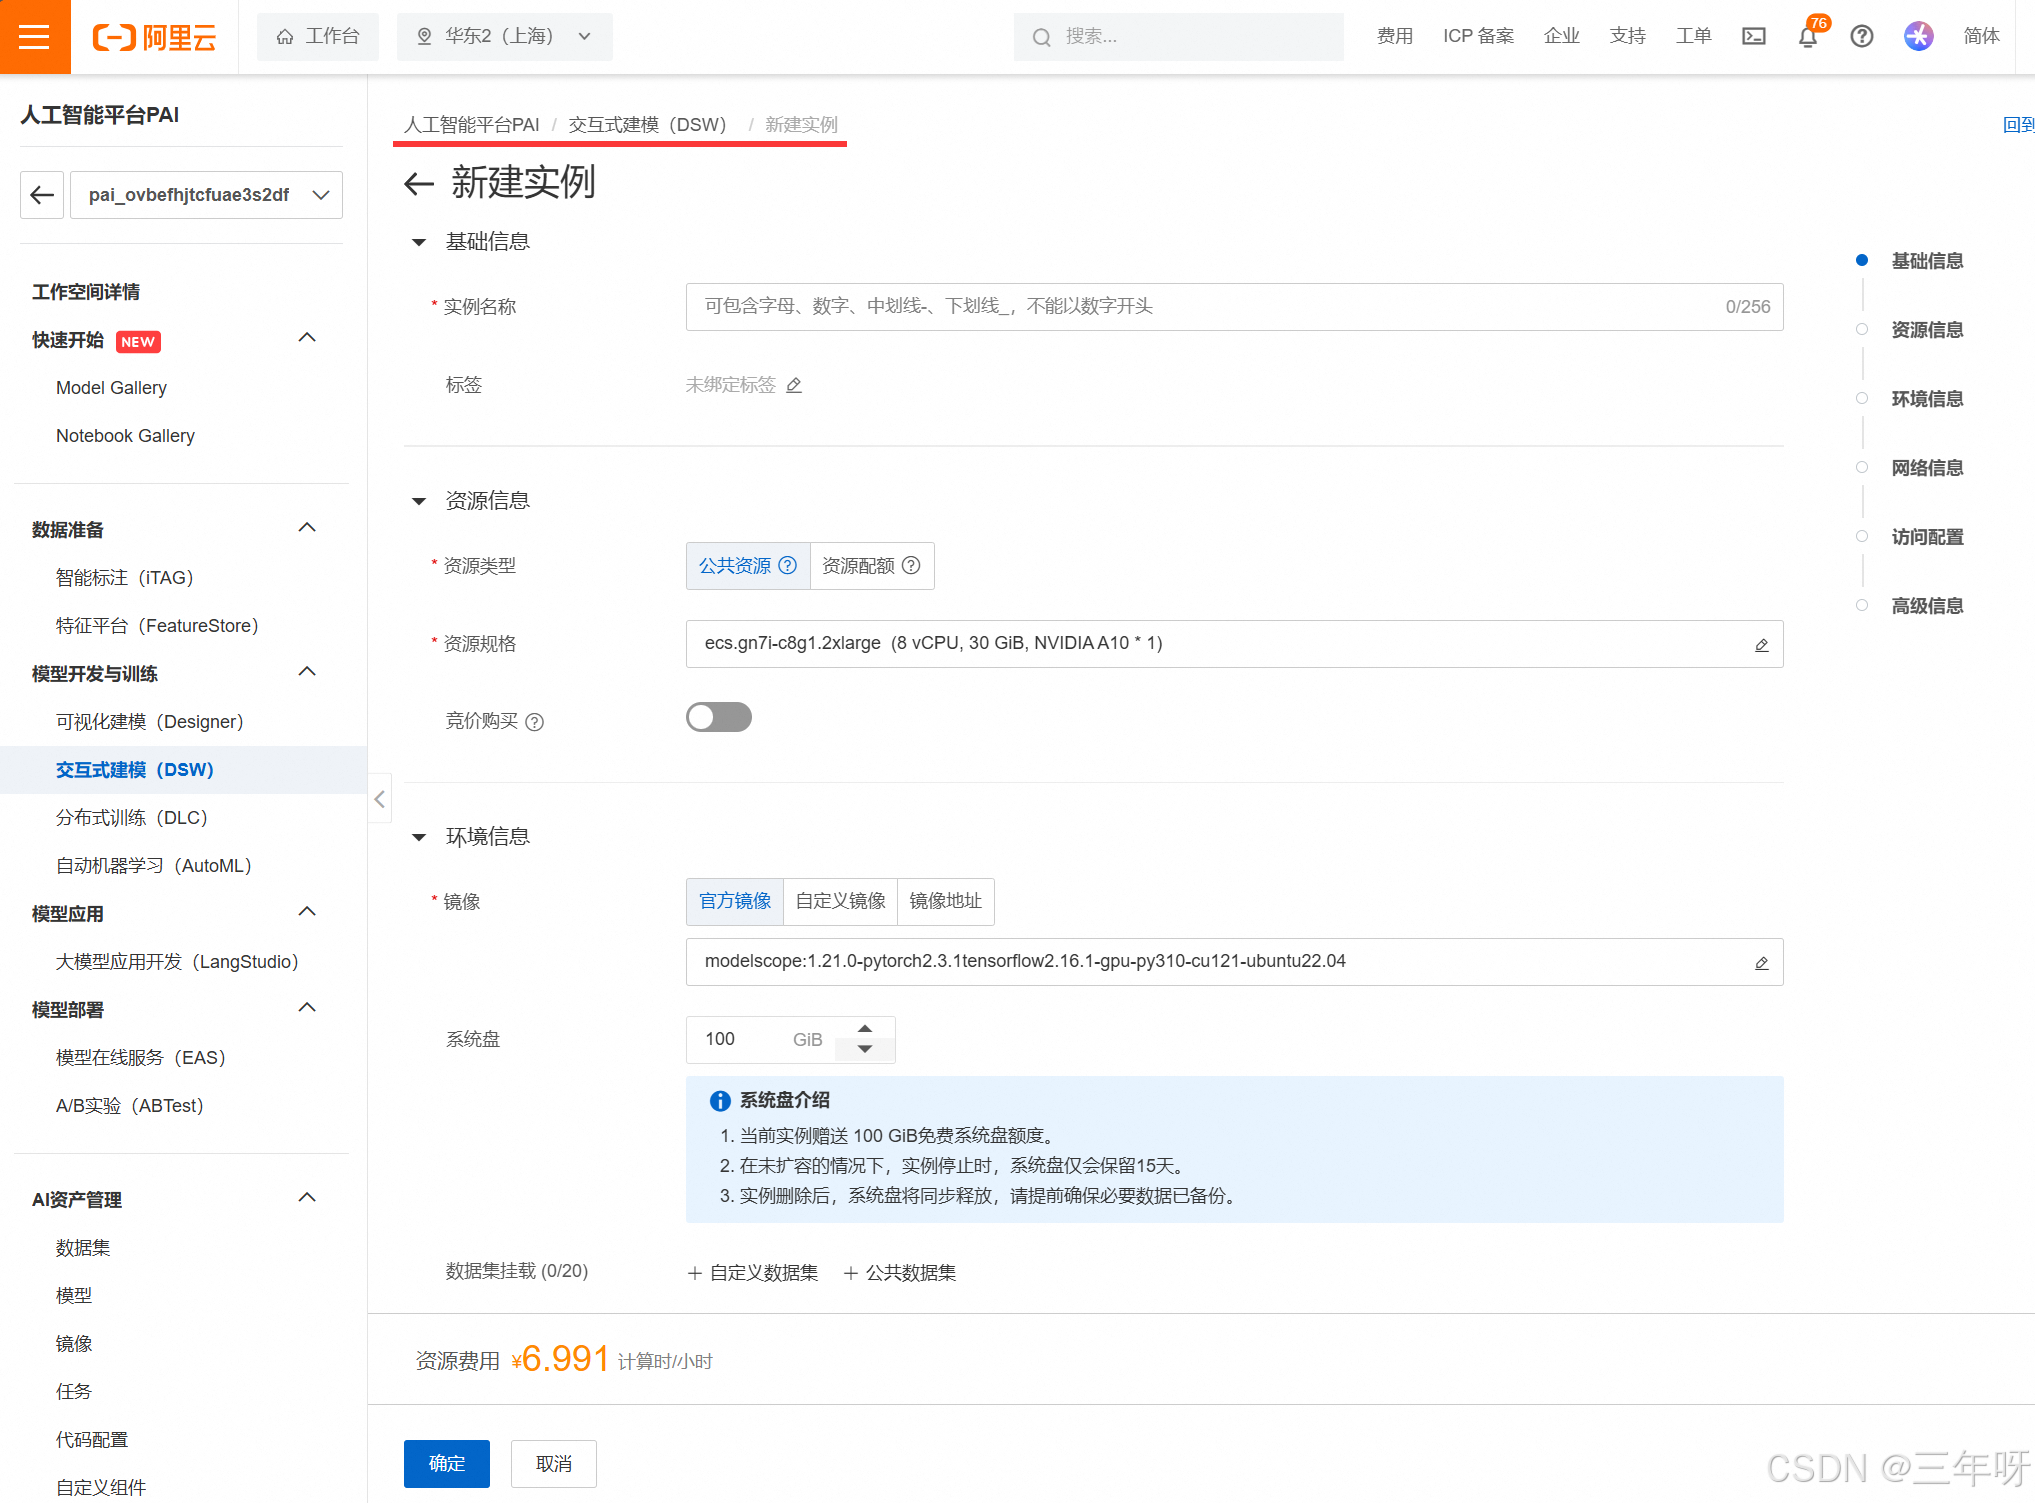This screenshot has height=1503, width=2035.
Task: Open the 华东2（上海）region dropdown
Action: point(504,37)
